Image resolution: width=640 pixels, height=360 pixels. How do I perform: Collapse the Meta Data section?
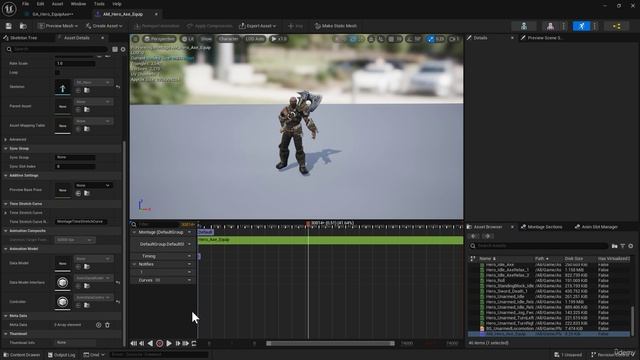tap(6, 316)
